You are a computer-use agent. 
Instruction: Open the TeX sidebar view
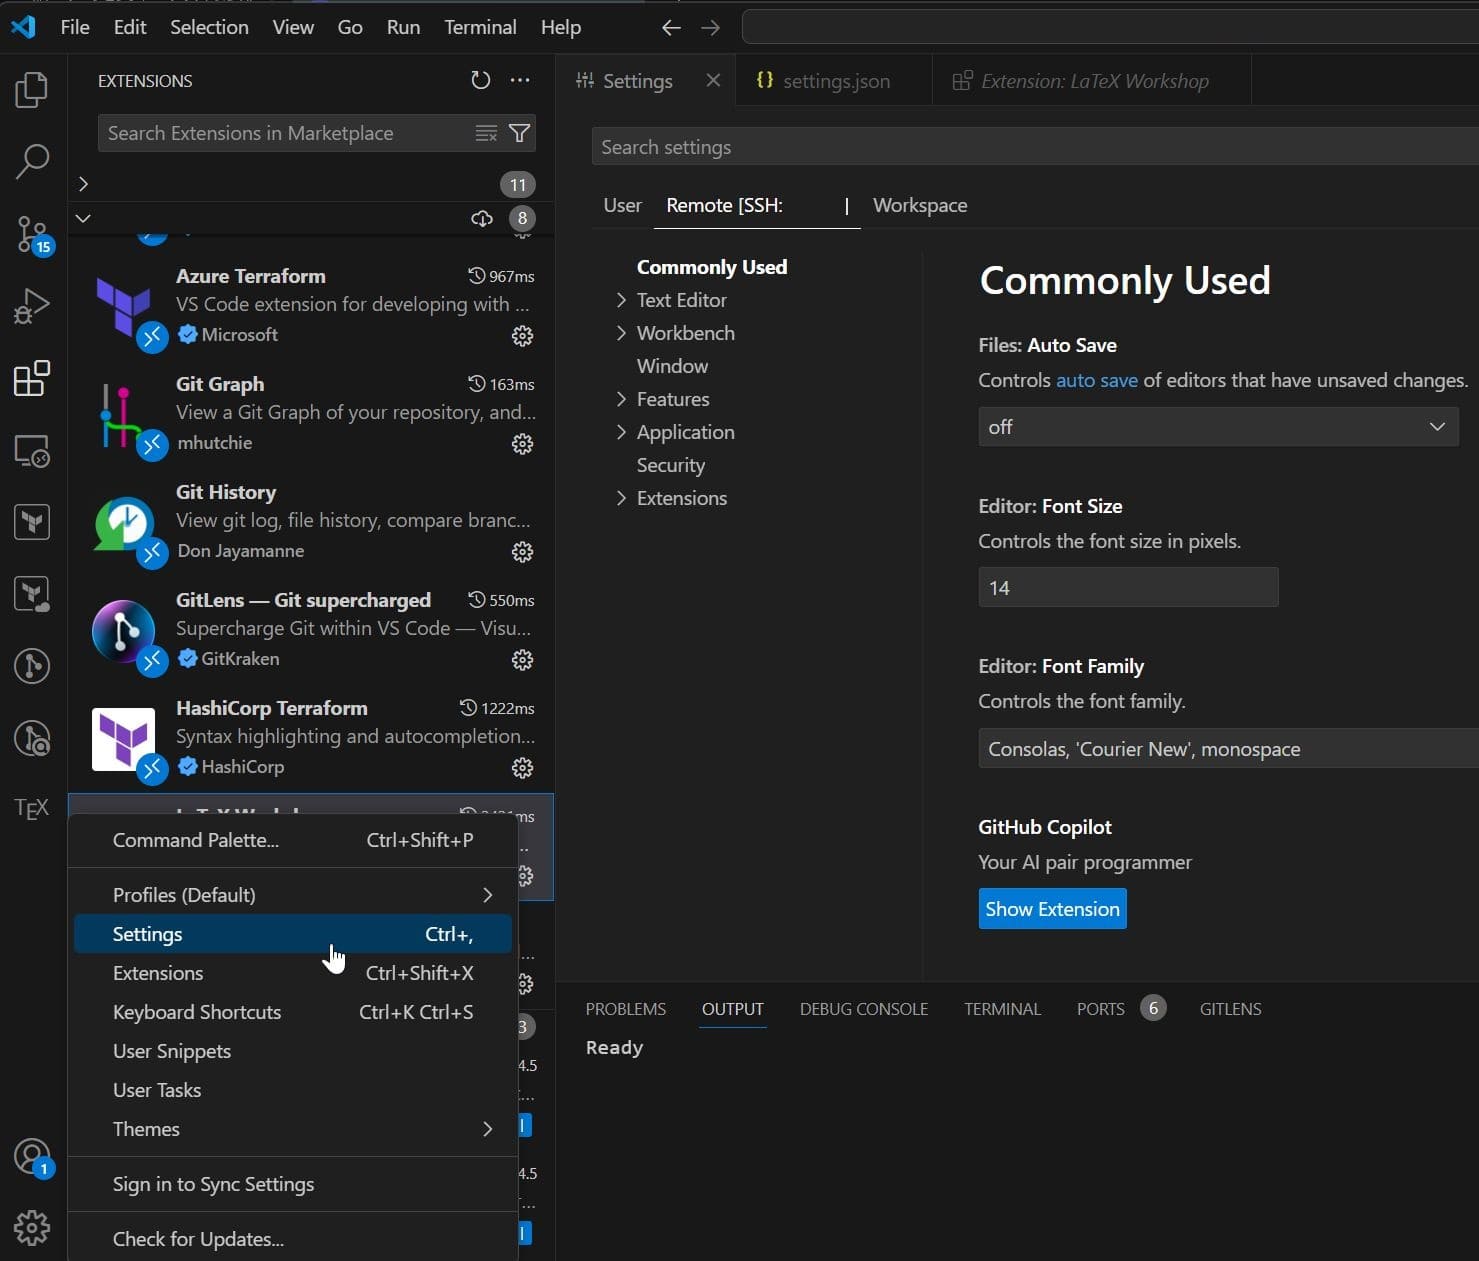(x=32, y=808)
